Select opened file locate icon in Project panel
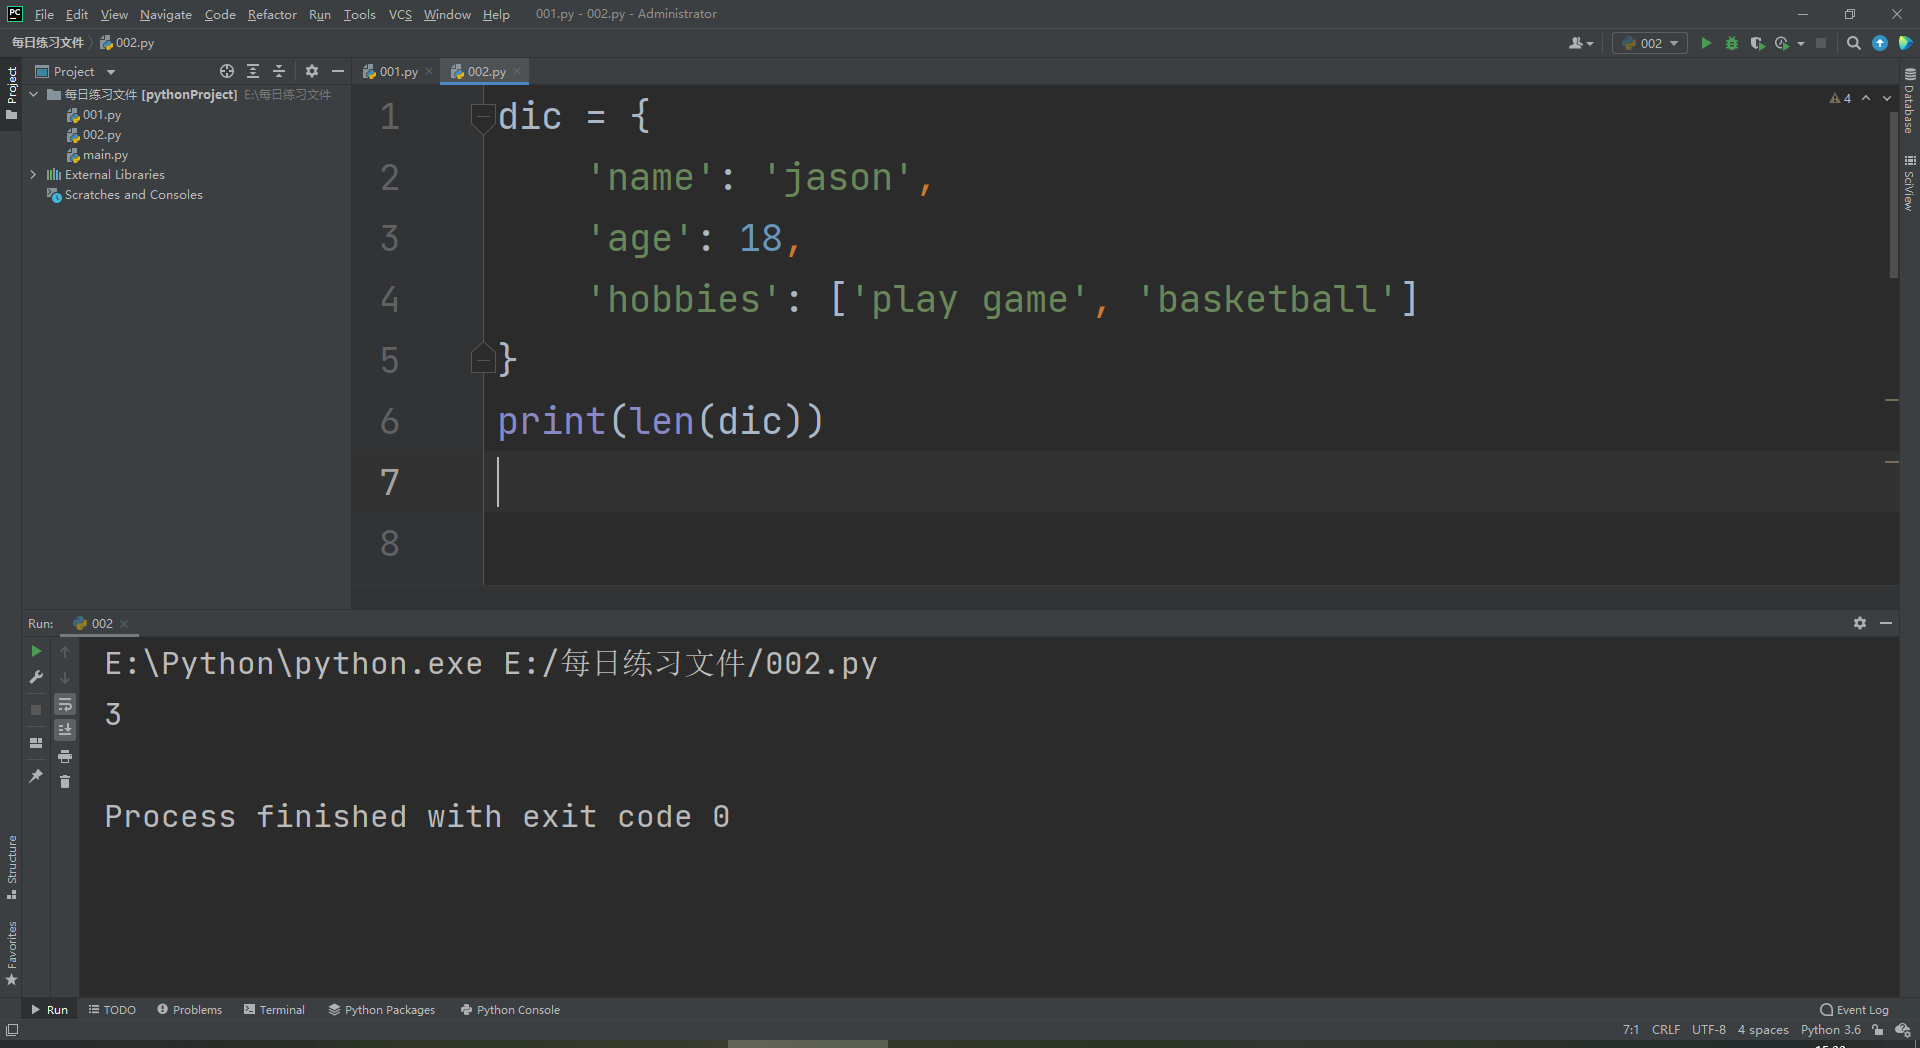 pyautogui.click(x=227, y=71)
